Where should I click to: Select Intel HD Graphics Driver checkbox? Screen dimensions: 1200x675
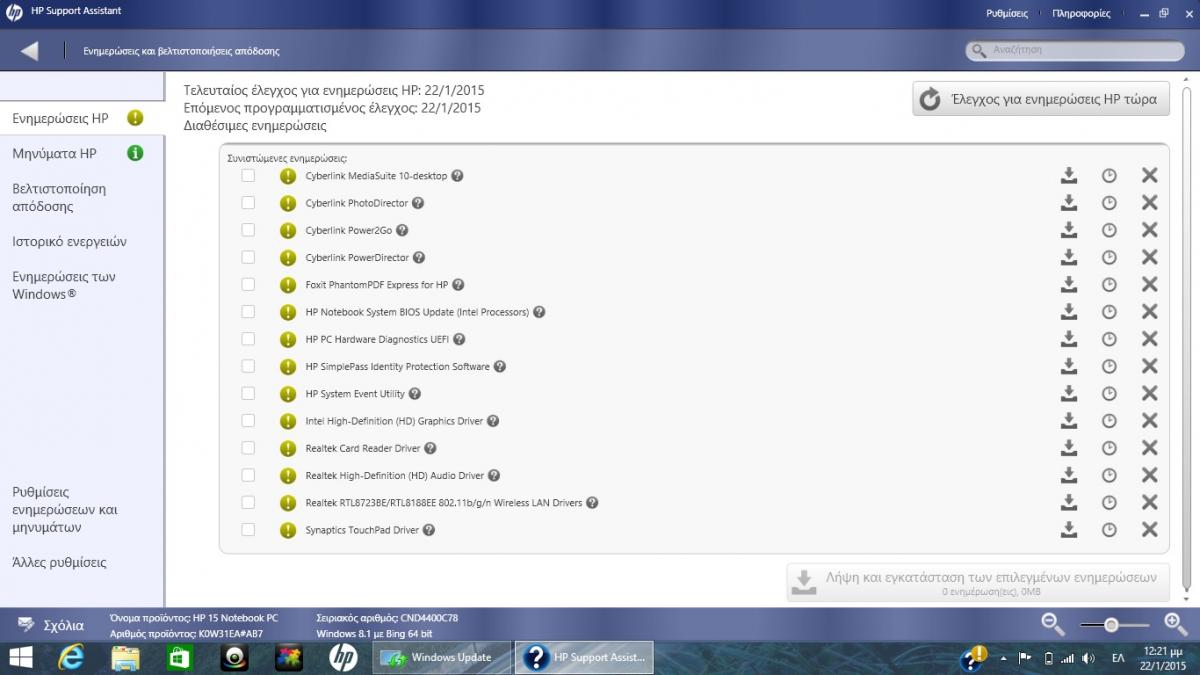pos(248,421)
